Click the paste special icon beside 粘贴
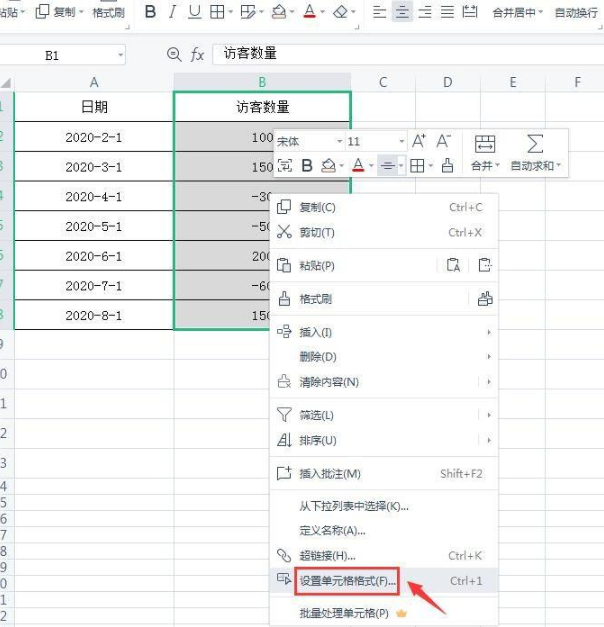The width and height of the screenshot is (604, 627). [485, 265]
